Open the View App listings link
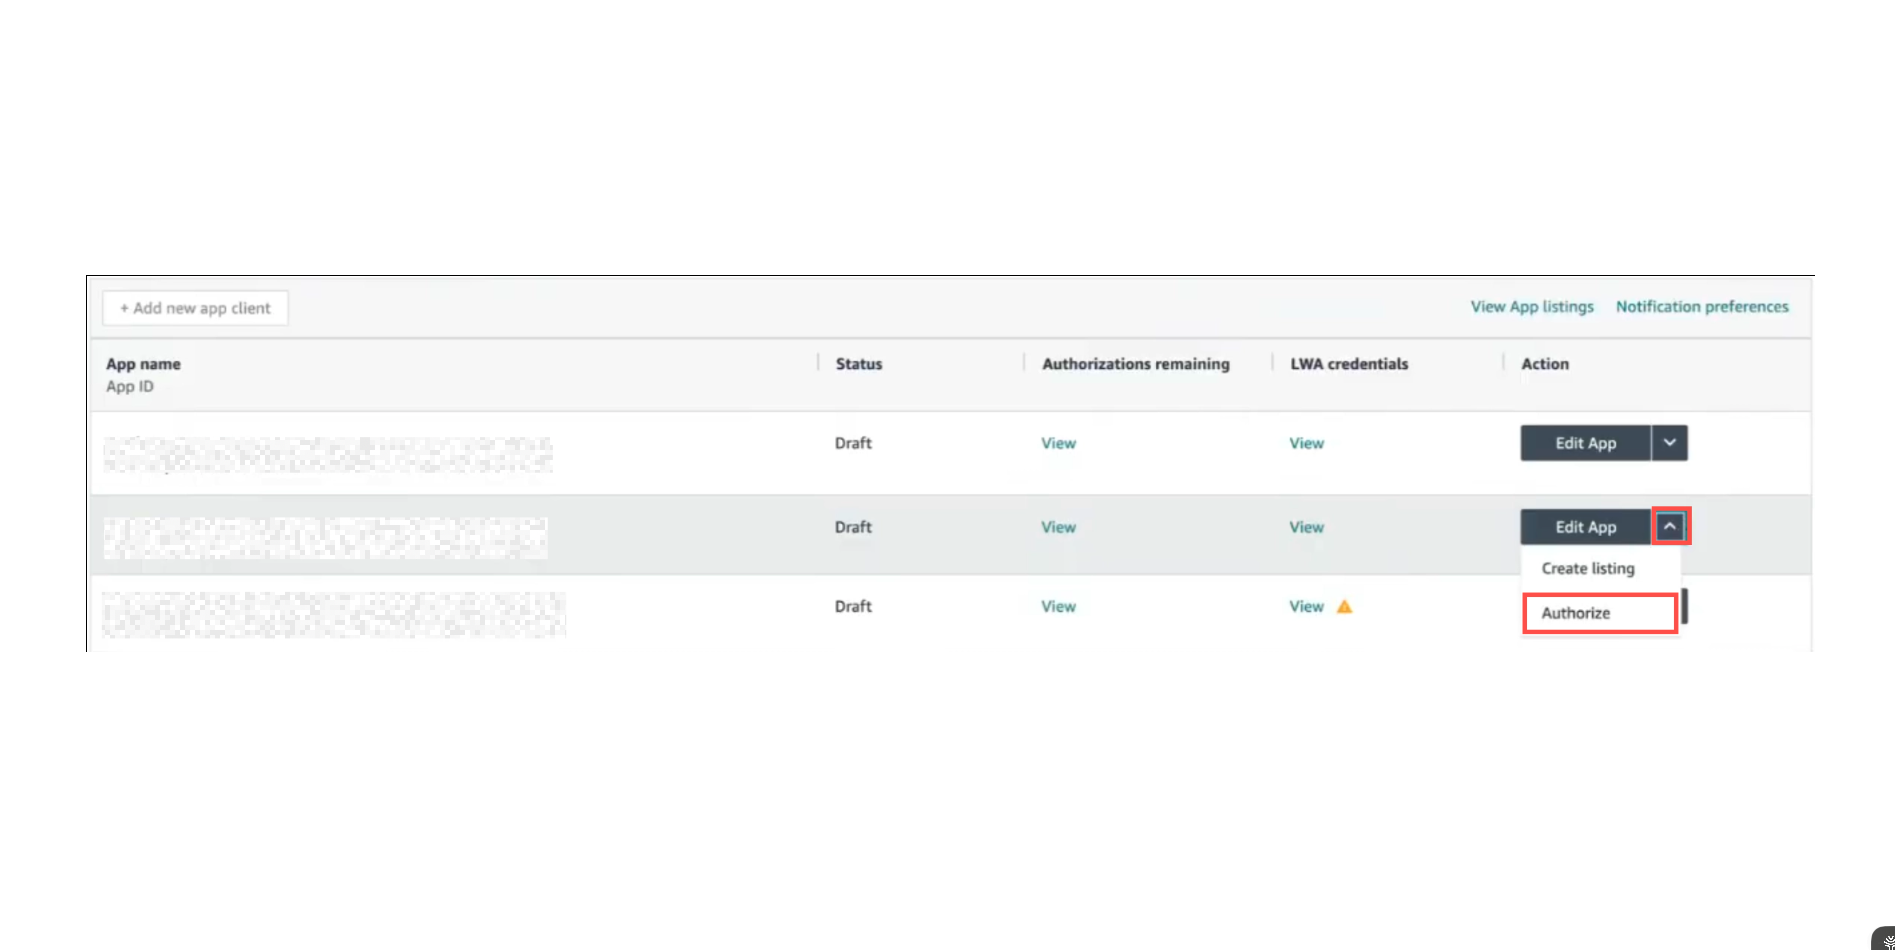The image size is (1895, 950). pyautogui.click(x=1531, y=307)
